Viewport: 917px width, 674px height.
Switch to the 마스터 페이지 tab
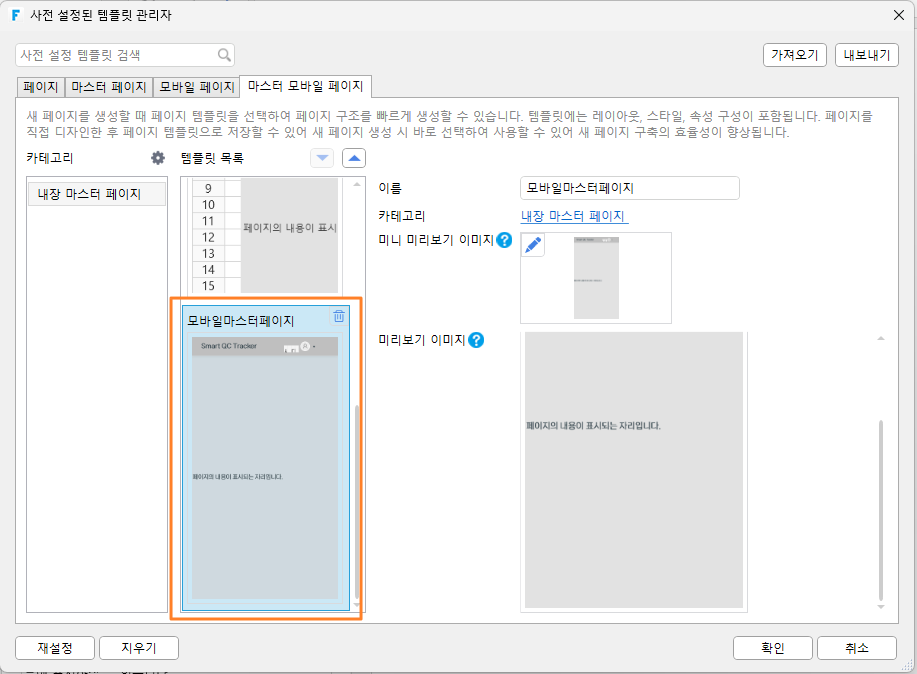(x=109, y=87)
